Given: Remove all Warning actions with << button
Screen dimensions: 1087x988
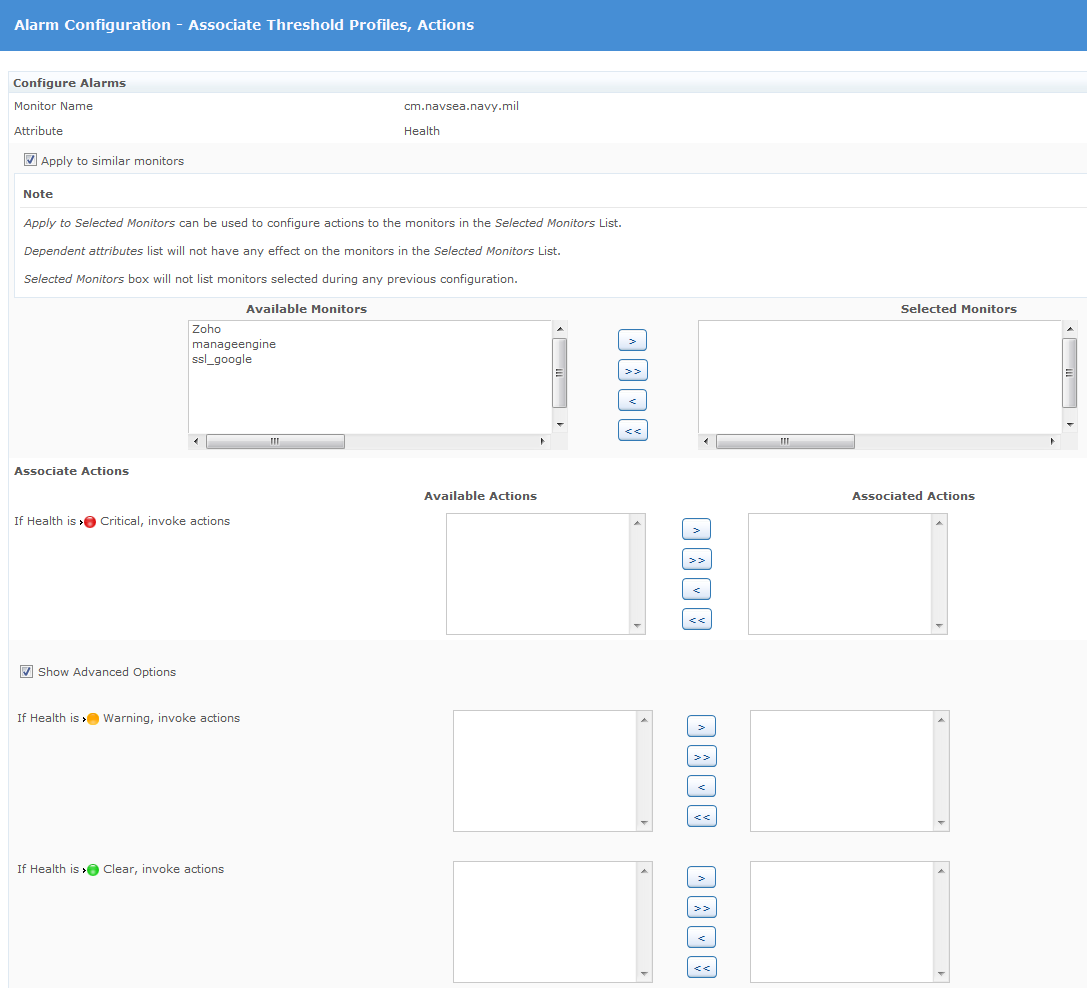Looking at the screenshot, I should pyautogui.click(x=701, y=817).
